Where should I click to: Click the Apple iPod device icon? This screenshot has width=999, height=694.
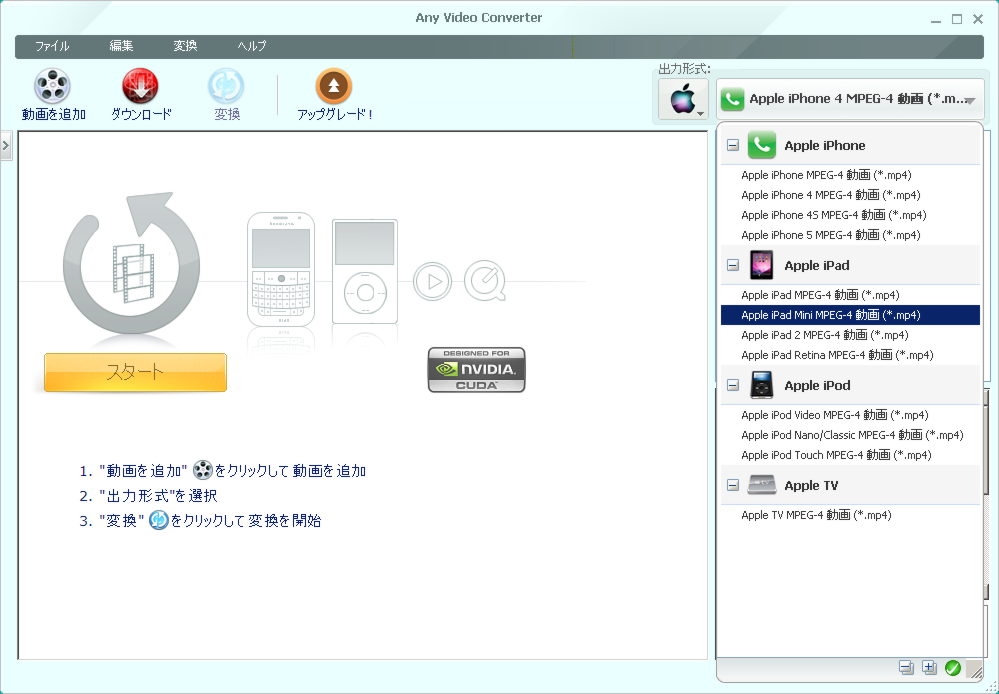tap(761, 385)
